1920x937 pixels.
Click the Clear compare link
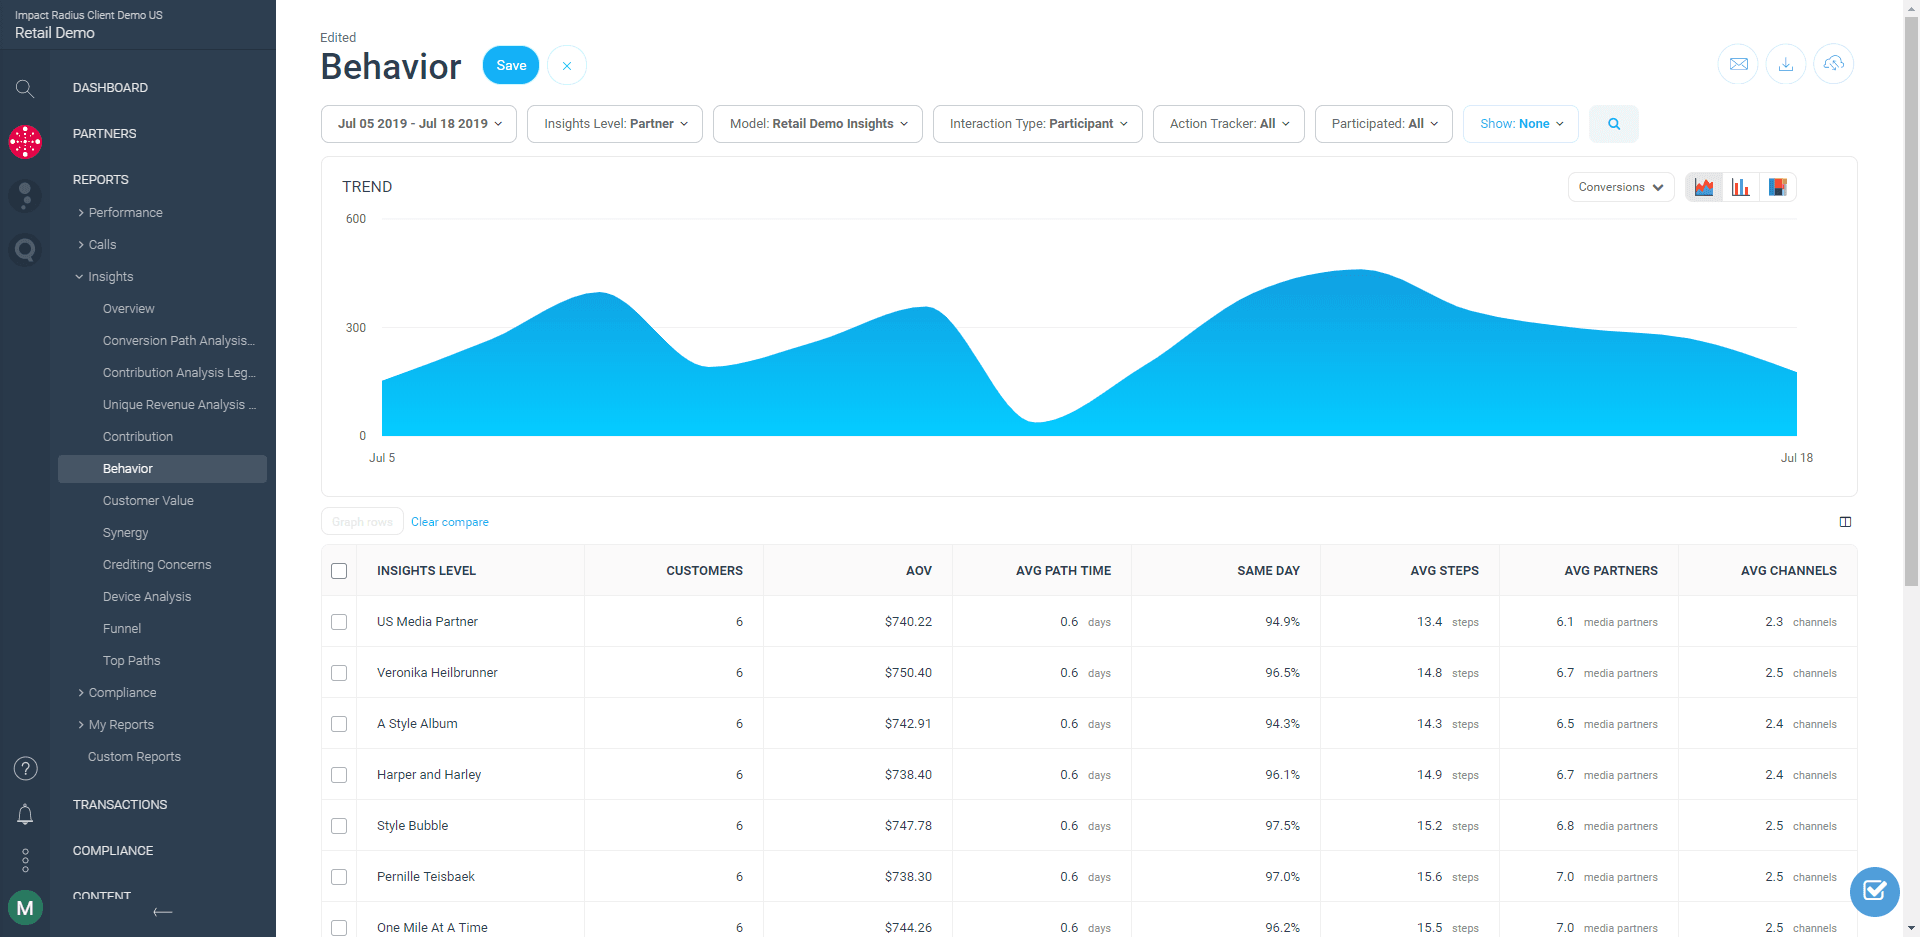tap(449, 522)
